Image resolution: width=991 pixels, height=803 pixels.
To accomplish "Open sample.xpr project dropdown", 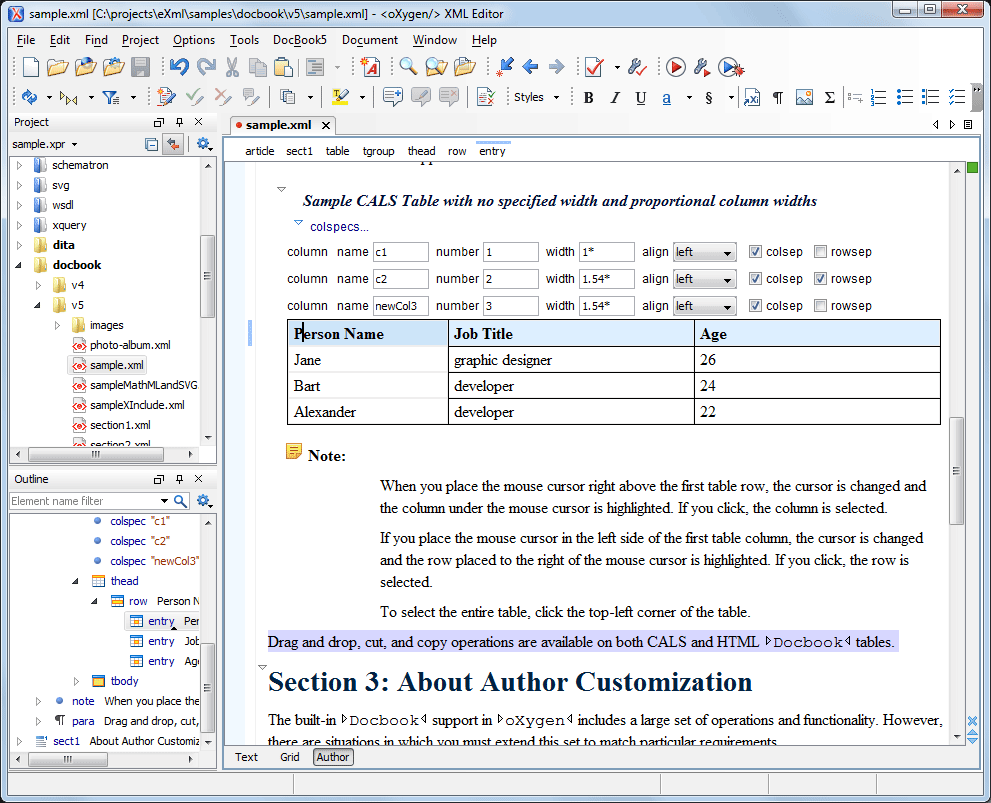I will 45,144.
